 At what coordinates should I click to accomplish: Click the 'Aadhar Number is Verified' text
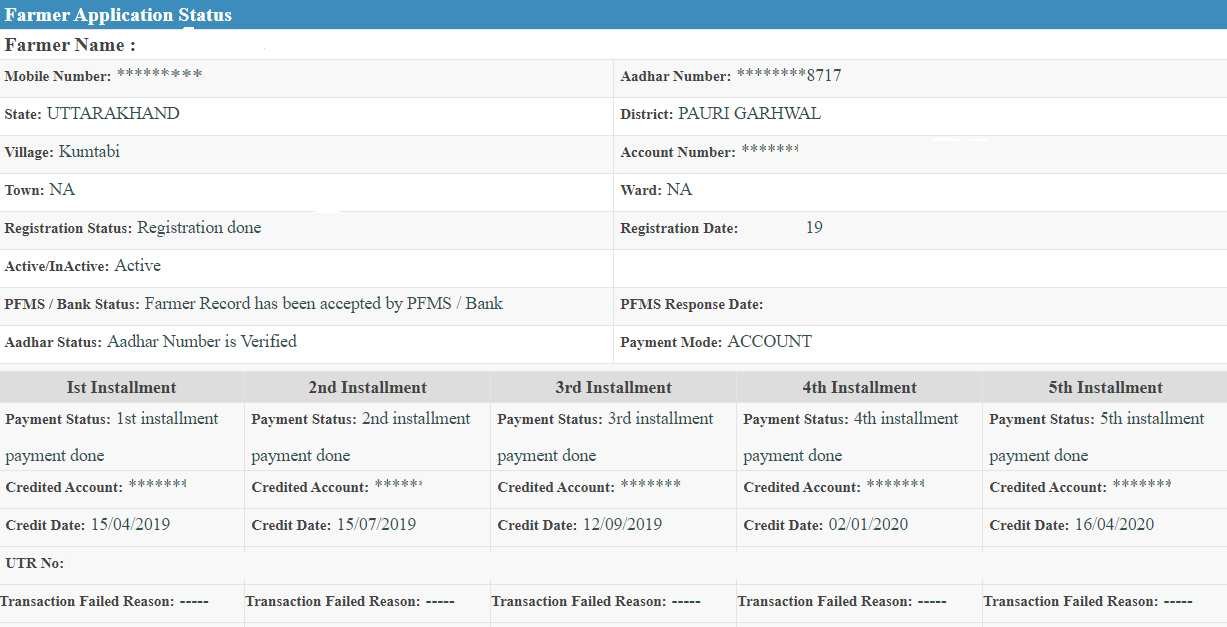pyautogui.click(x=201, y=342)
